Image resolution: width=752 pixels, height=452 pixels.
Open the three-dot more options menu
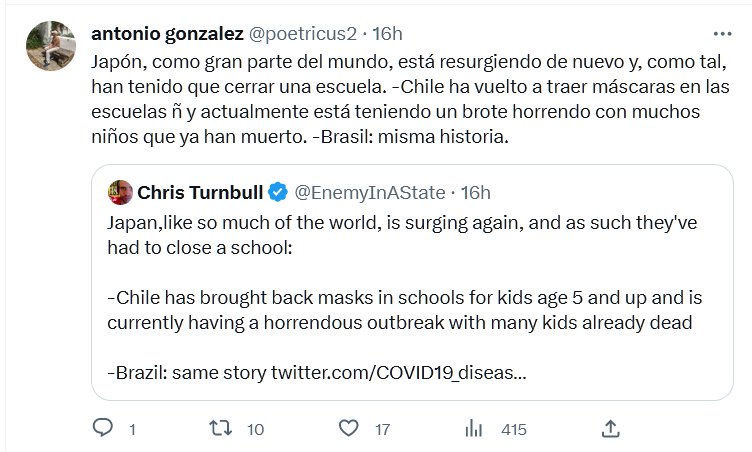pyautogui.click(x=721, y=33)
